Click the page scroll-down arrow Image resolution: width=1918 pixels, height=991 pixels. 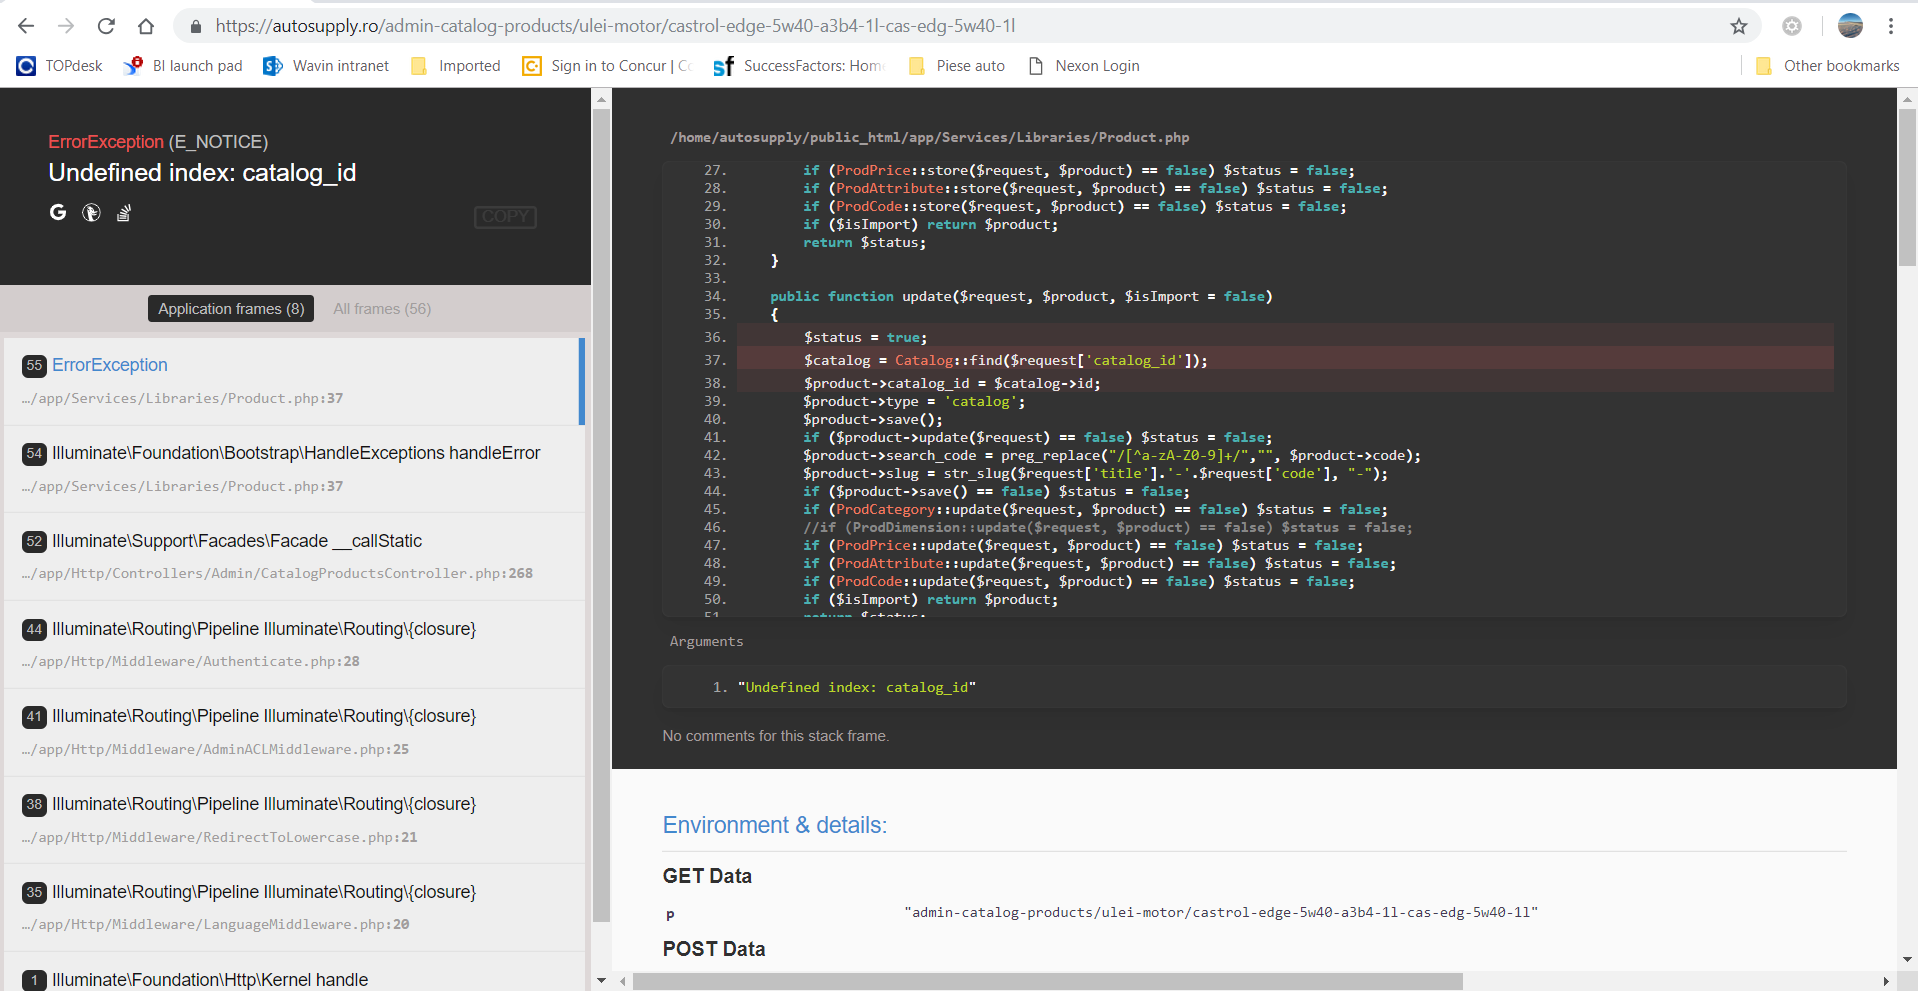click(1908, 959)
